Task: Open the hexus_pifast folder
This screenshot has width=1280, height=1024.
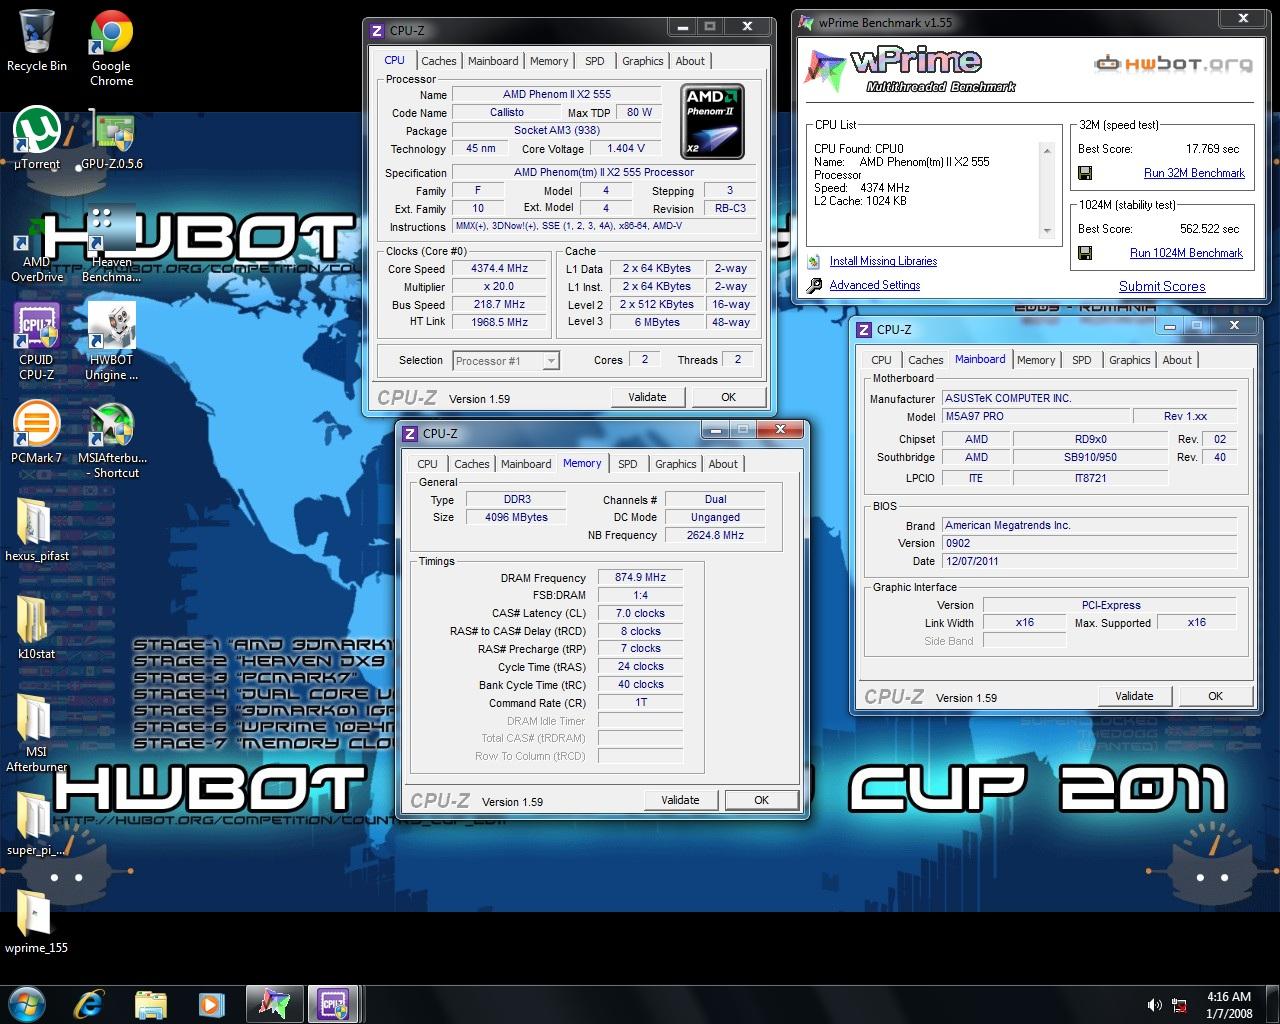Action: tap(37, 530)
